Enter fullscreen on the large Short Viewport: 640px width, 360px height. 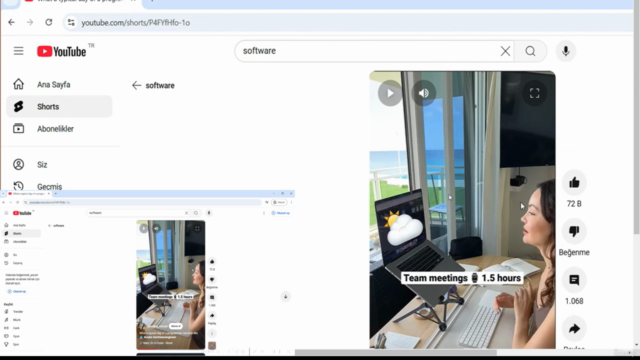[x=534, y=93]
